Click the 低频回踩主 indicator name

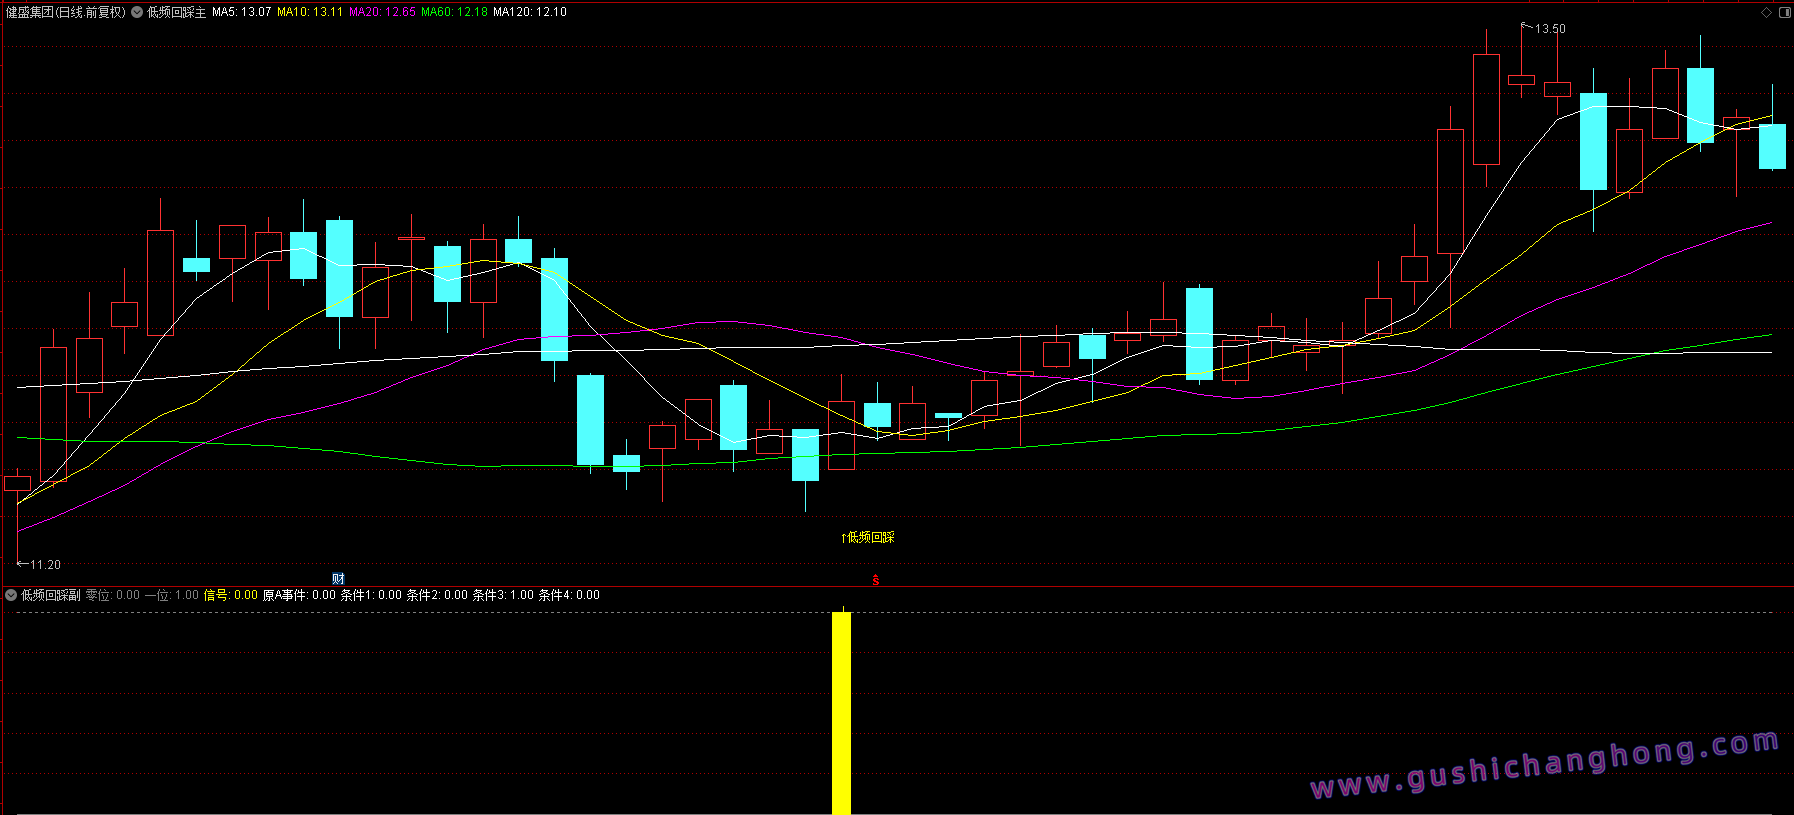177,12
